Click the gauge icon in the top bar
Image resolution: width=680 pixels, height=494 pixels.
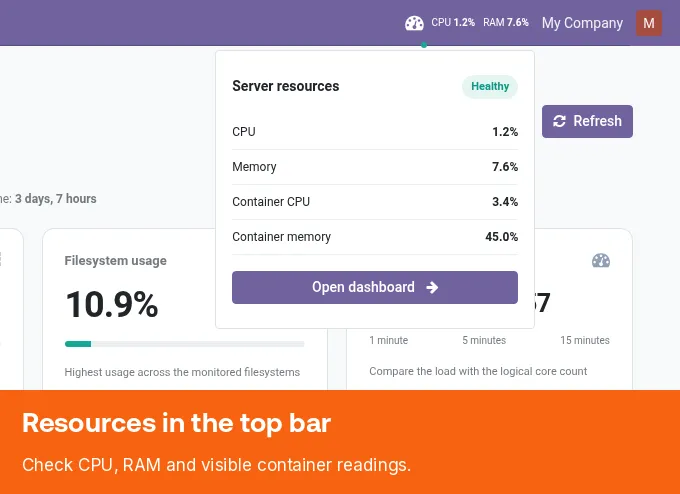coord(414,23)
